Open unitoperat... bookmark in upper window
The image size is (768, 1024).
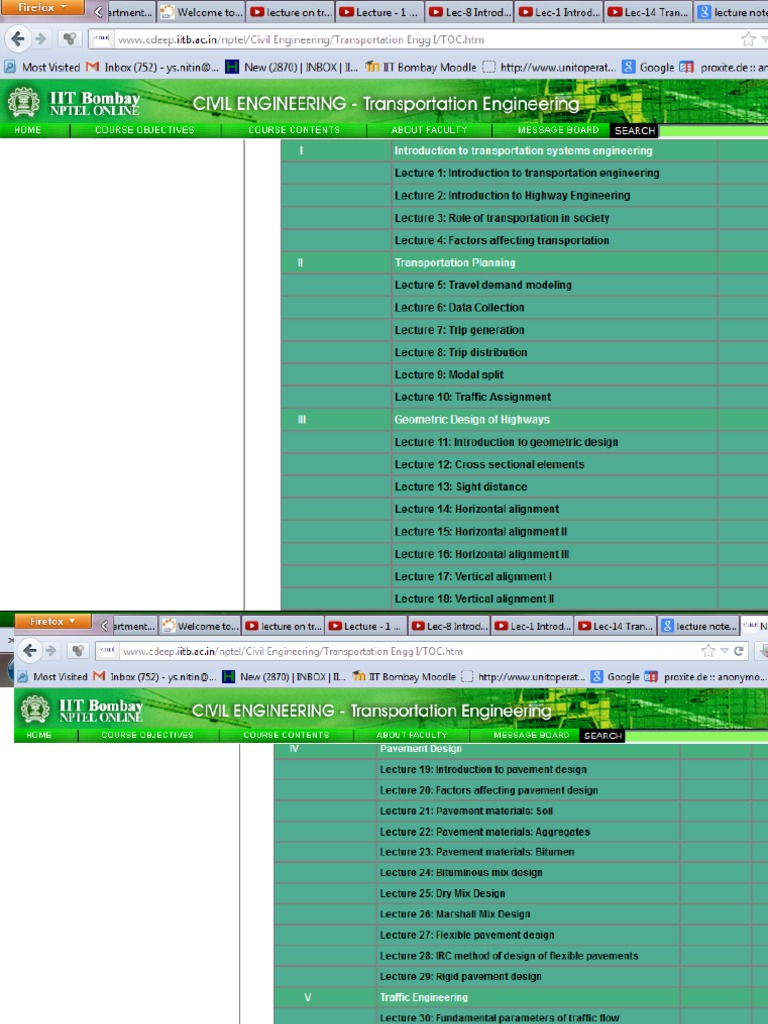549,67
